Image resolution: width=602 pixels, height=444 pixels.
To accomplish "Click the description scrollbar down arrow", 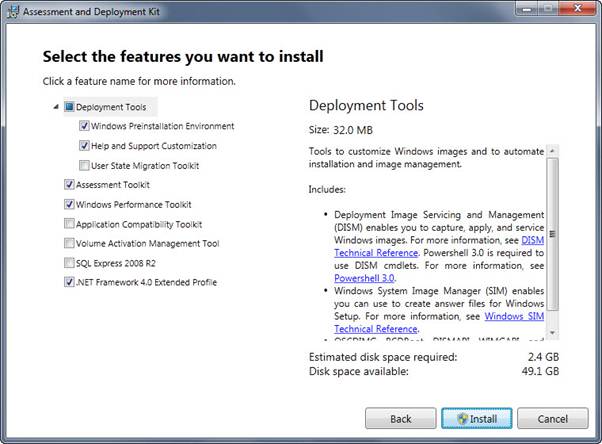I will click(552, 333).
